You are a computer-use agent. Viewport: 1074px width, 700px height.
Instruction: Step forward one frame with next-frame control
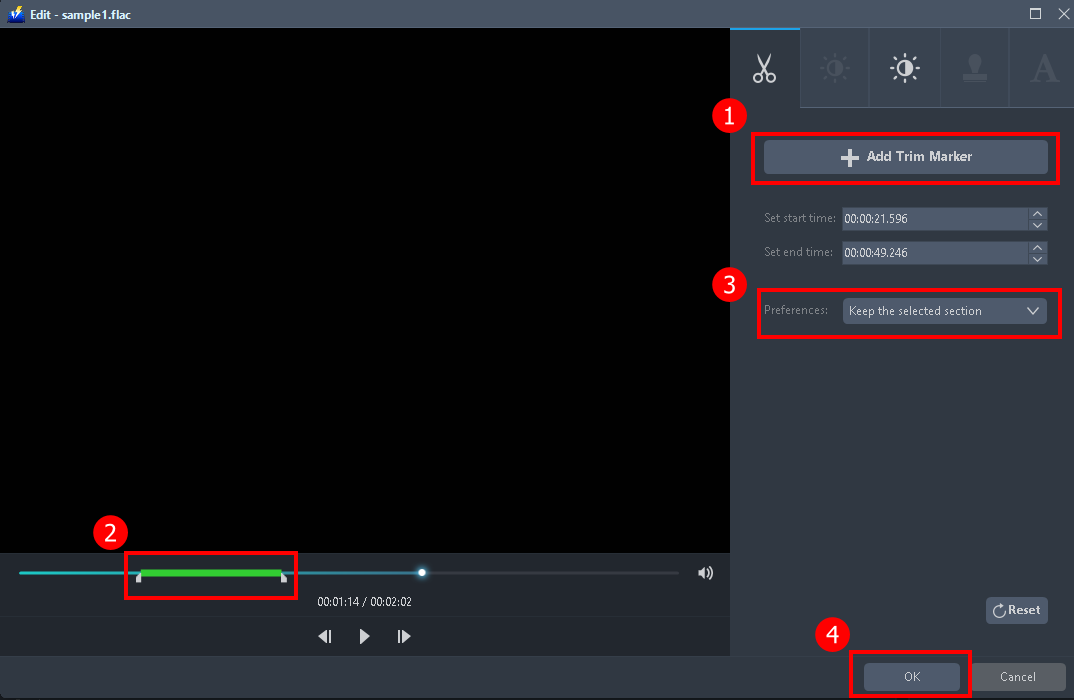[404, 635]
